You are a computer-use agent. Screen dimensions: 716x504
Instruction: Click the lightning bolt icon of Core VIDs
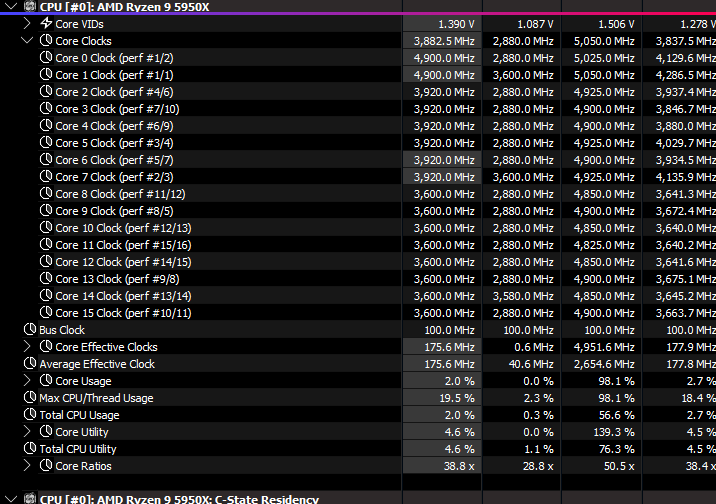[x=46, y=23]
